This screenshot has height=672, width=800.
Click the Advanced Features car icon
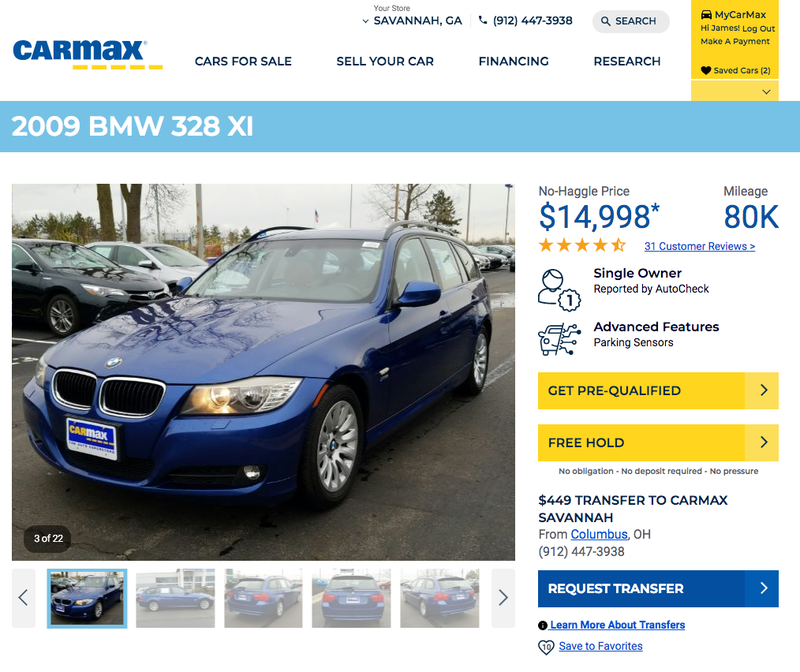[559, 339]
